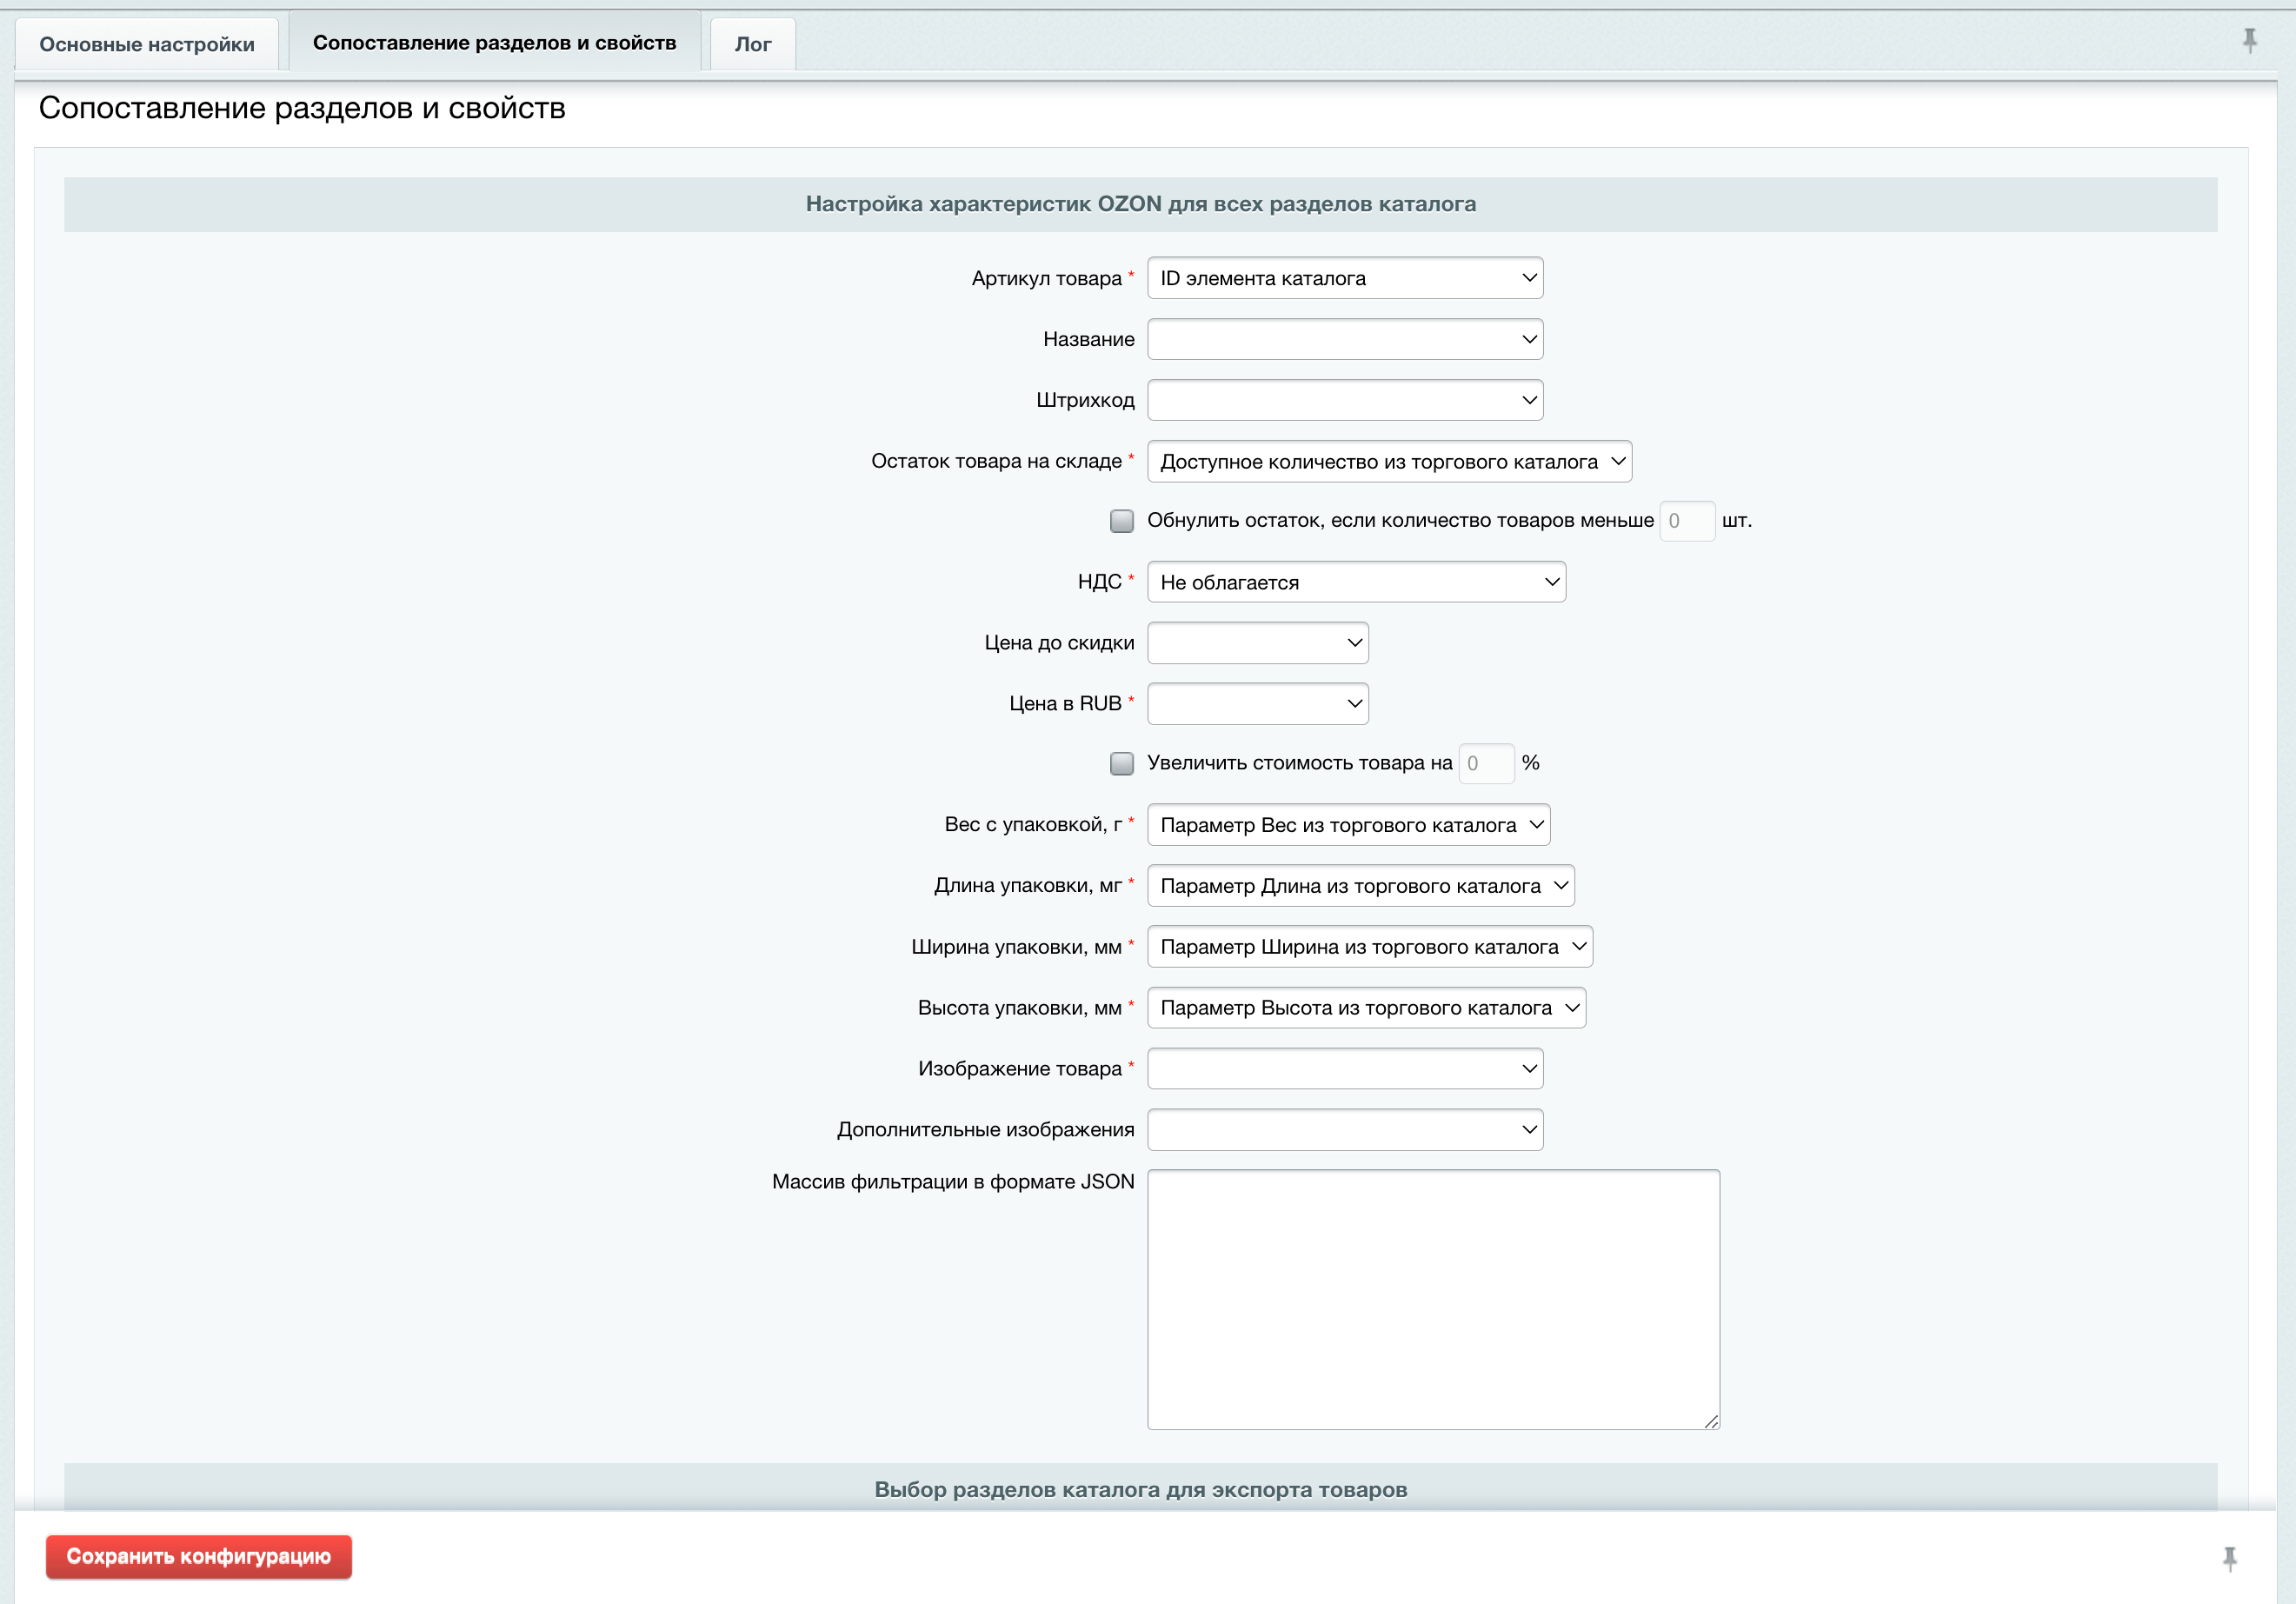Open 'Вес с упаковкой' dropdown
The image size is (2296, 1604).
point(1347,825)
